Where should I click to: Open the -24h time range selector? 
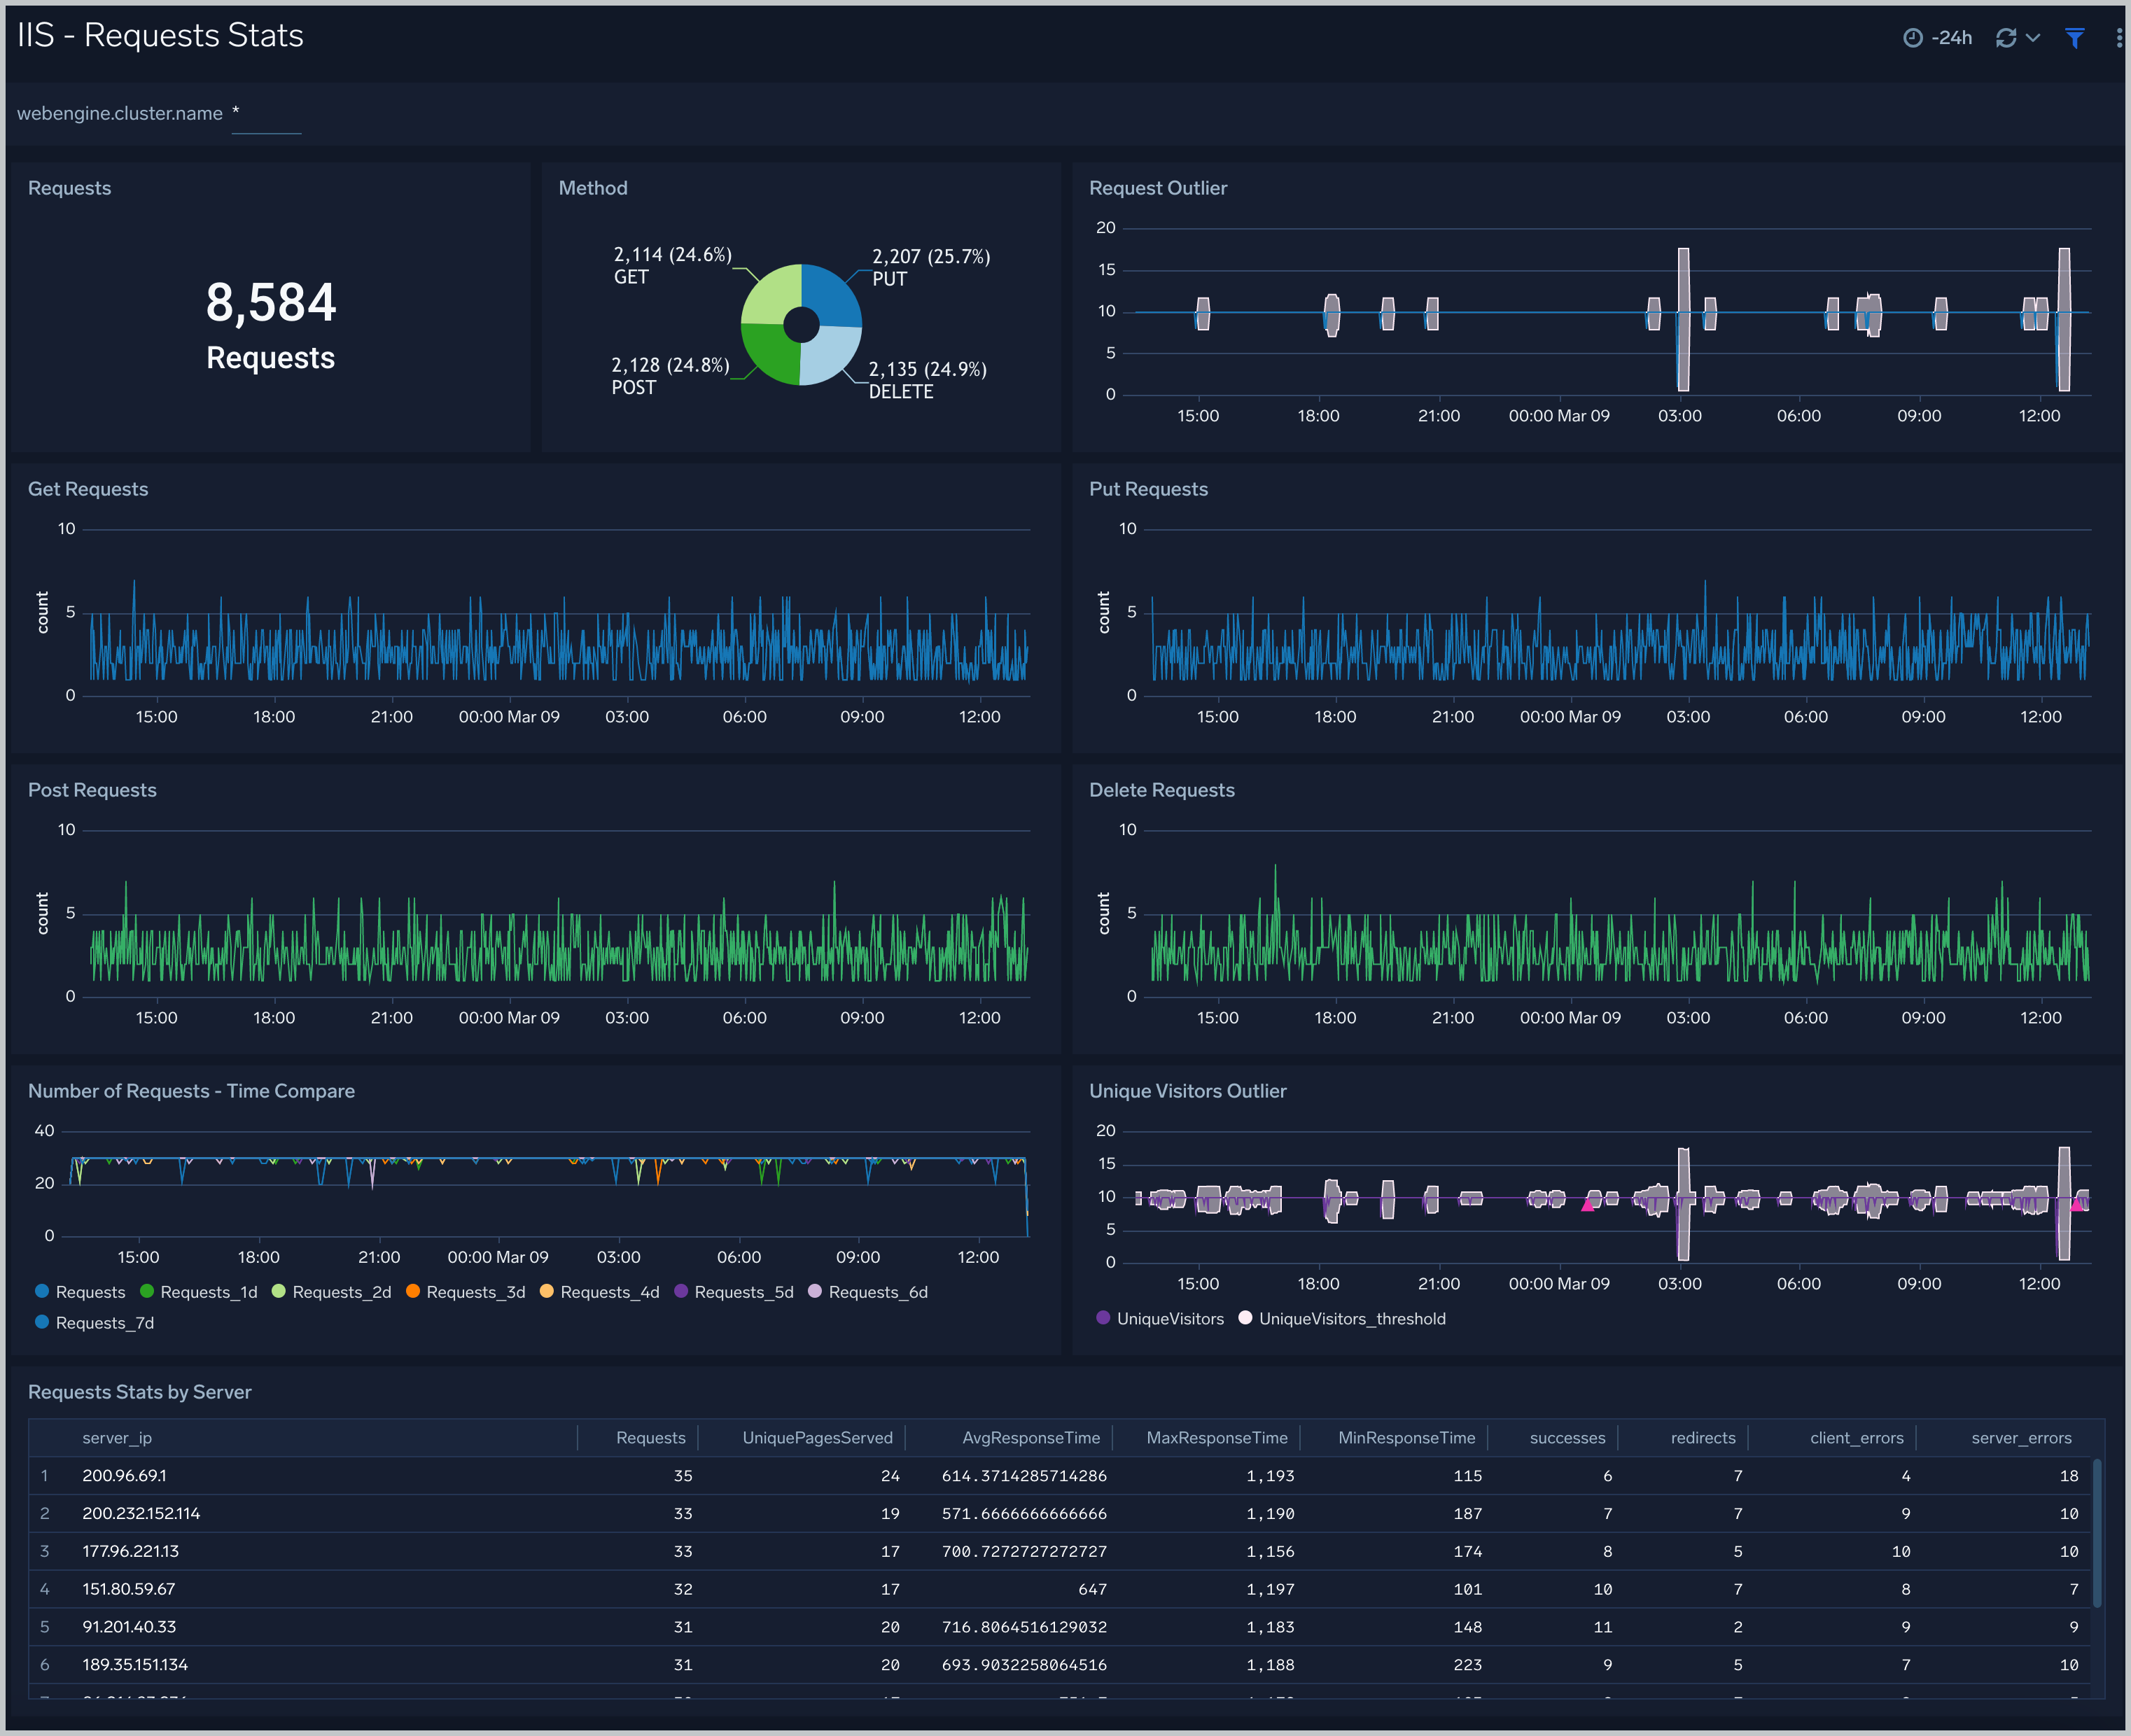1937,38
